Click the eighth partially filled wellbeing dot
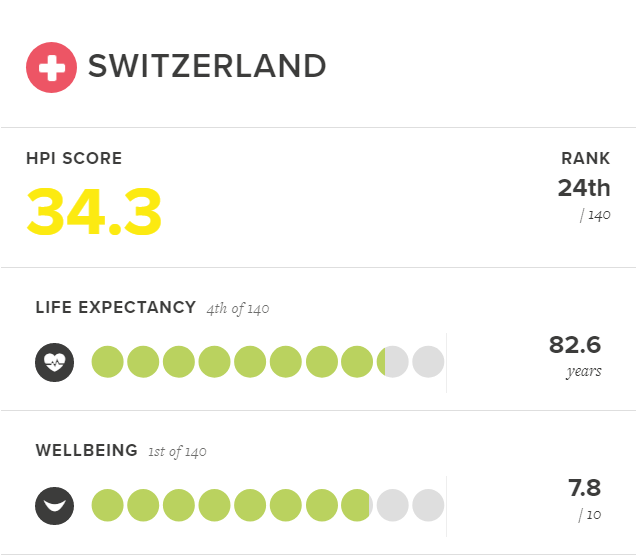The height and width of the screenshot is (556, 638). (x=357, y=505)
